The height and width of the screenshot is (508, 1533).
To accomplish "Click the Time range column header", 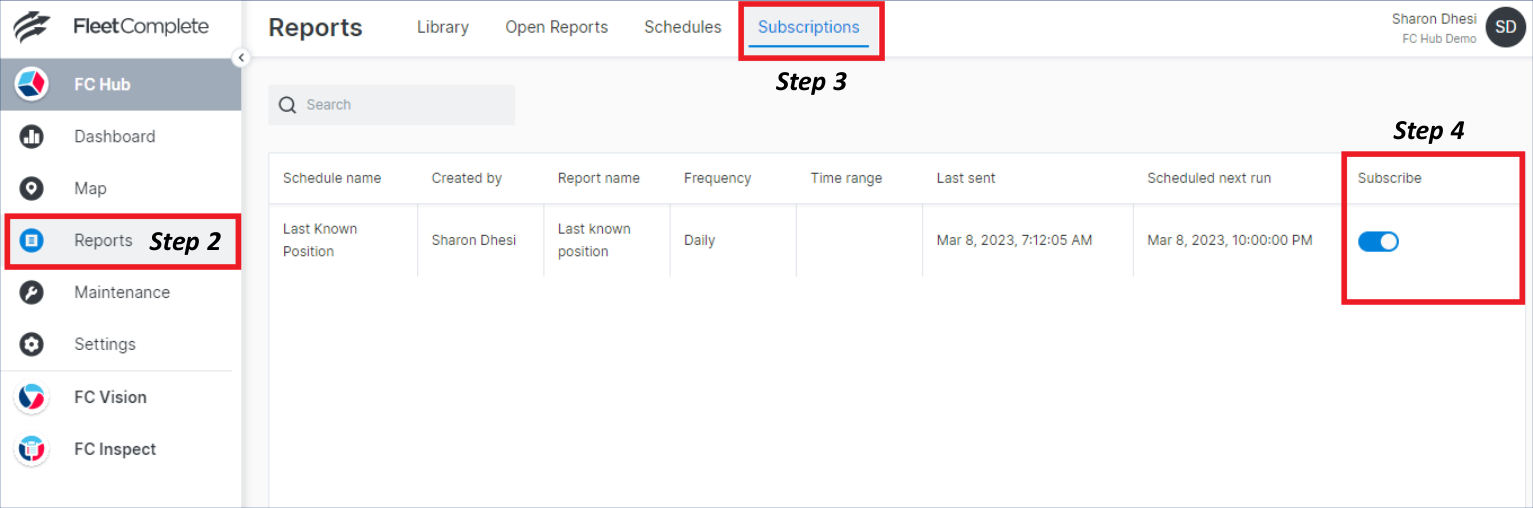I will (846, 178).
